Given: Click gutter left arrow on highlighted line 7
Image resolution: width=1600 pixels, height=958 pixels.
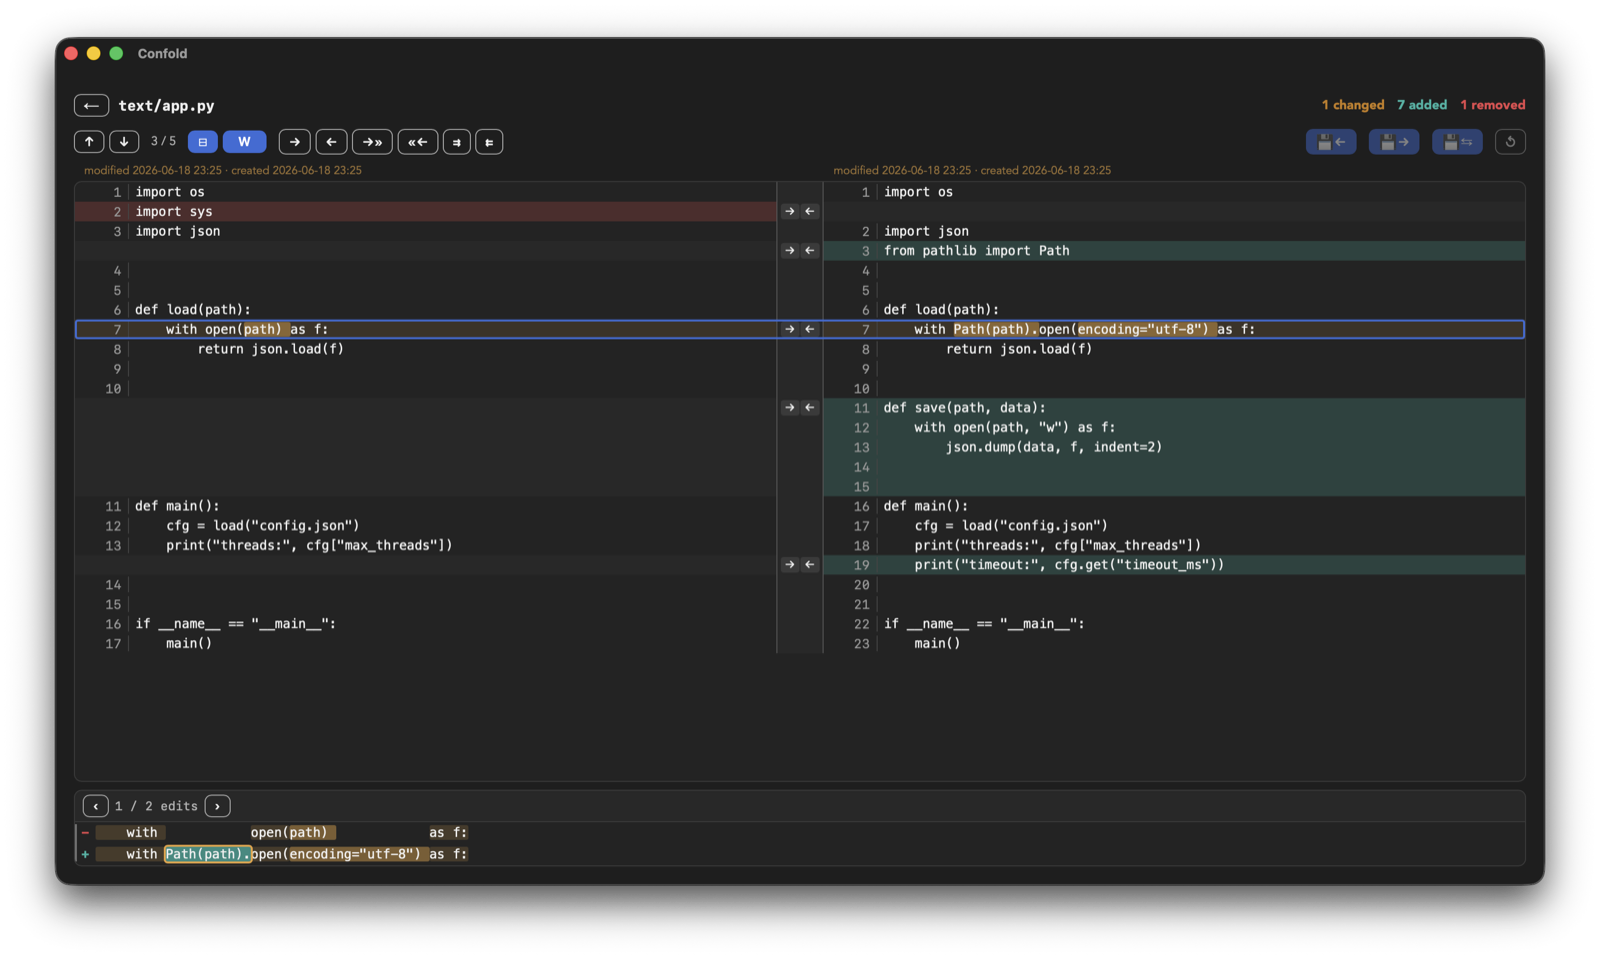Looking at the screenshot, I should click(x=810, y=329).
